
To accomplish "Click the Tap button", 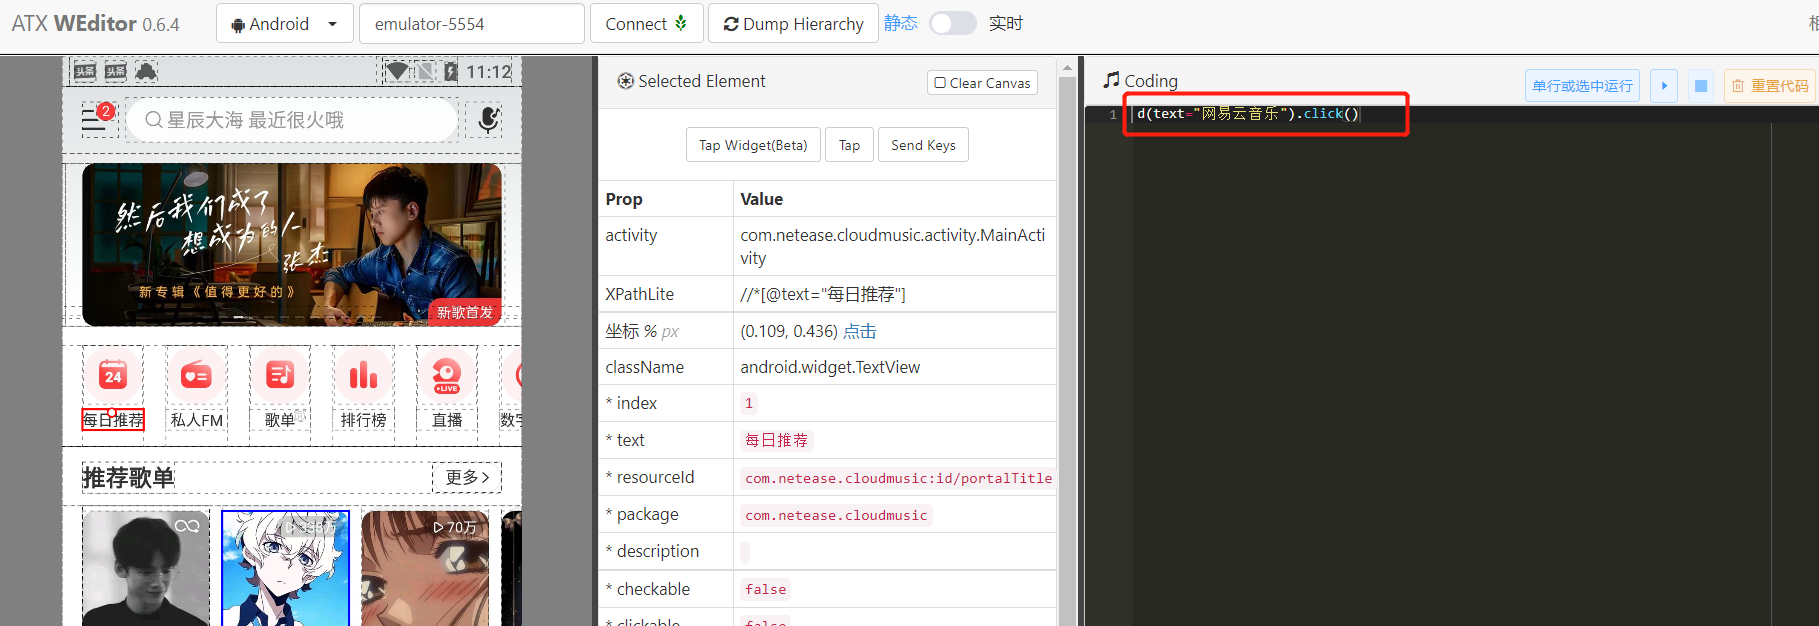I will point(849,145).
